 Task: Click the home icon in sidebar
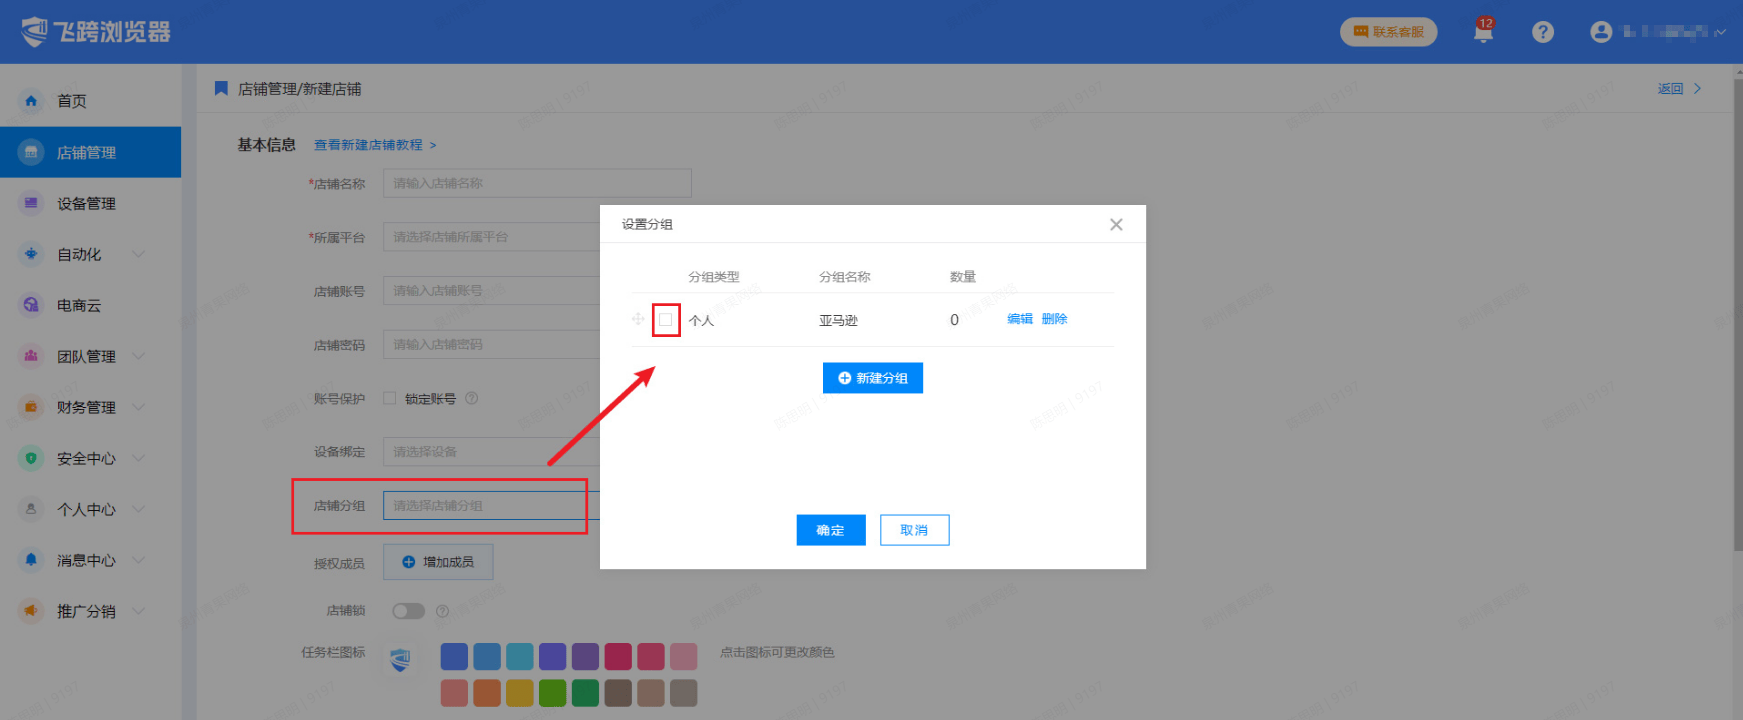pos(31,101)
